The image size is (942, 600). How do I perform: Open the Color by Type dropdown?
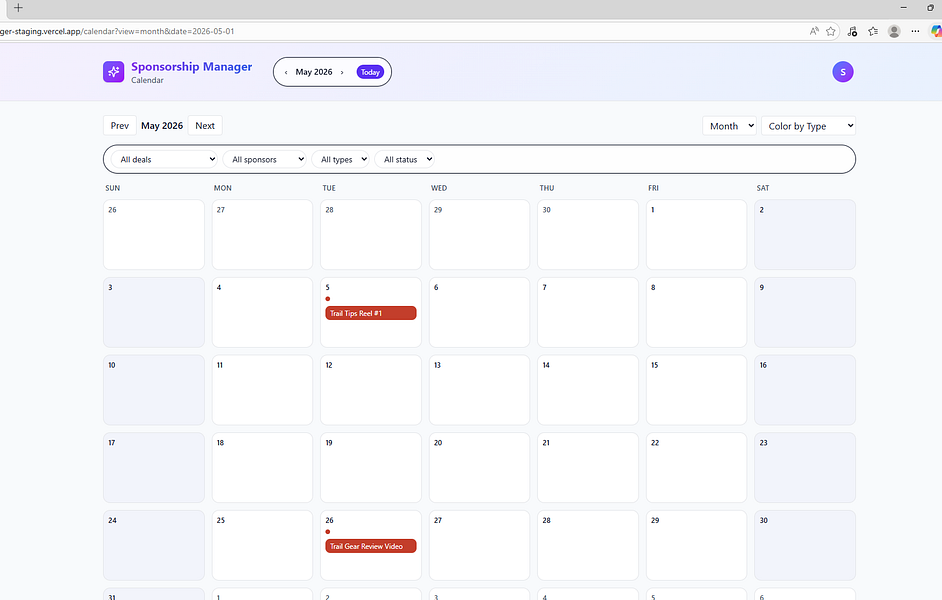[808, 126]
